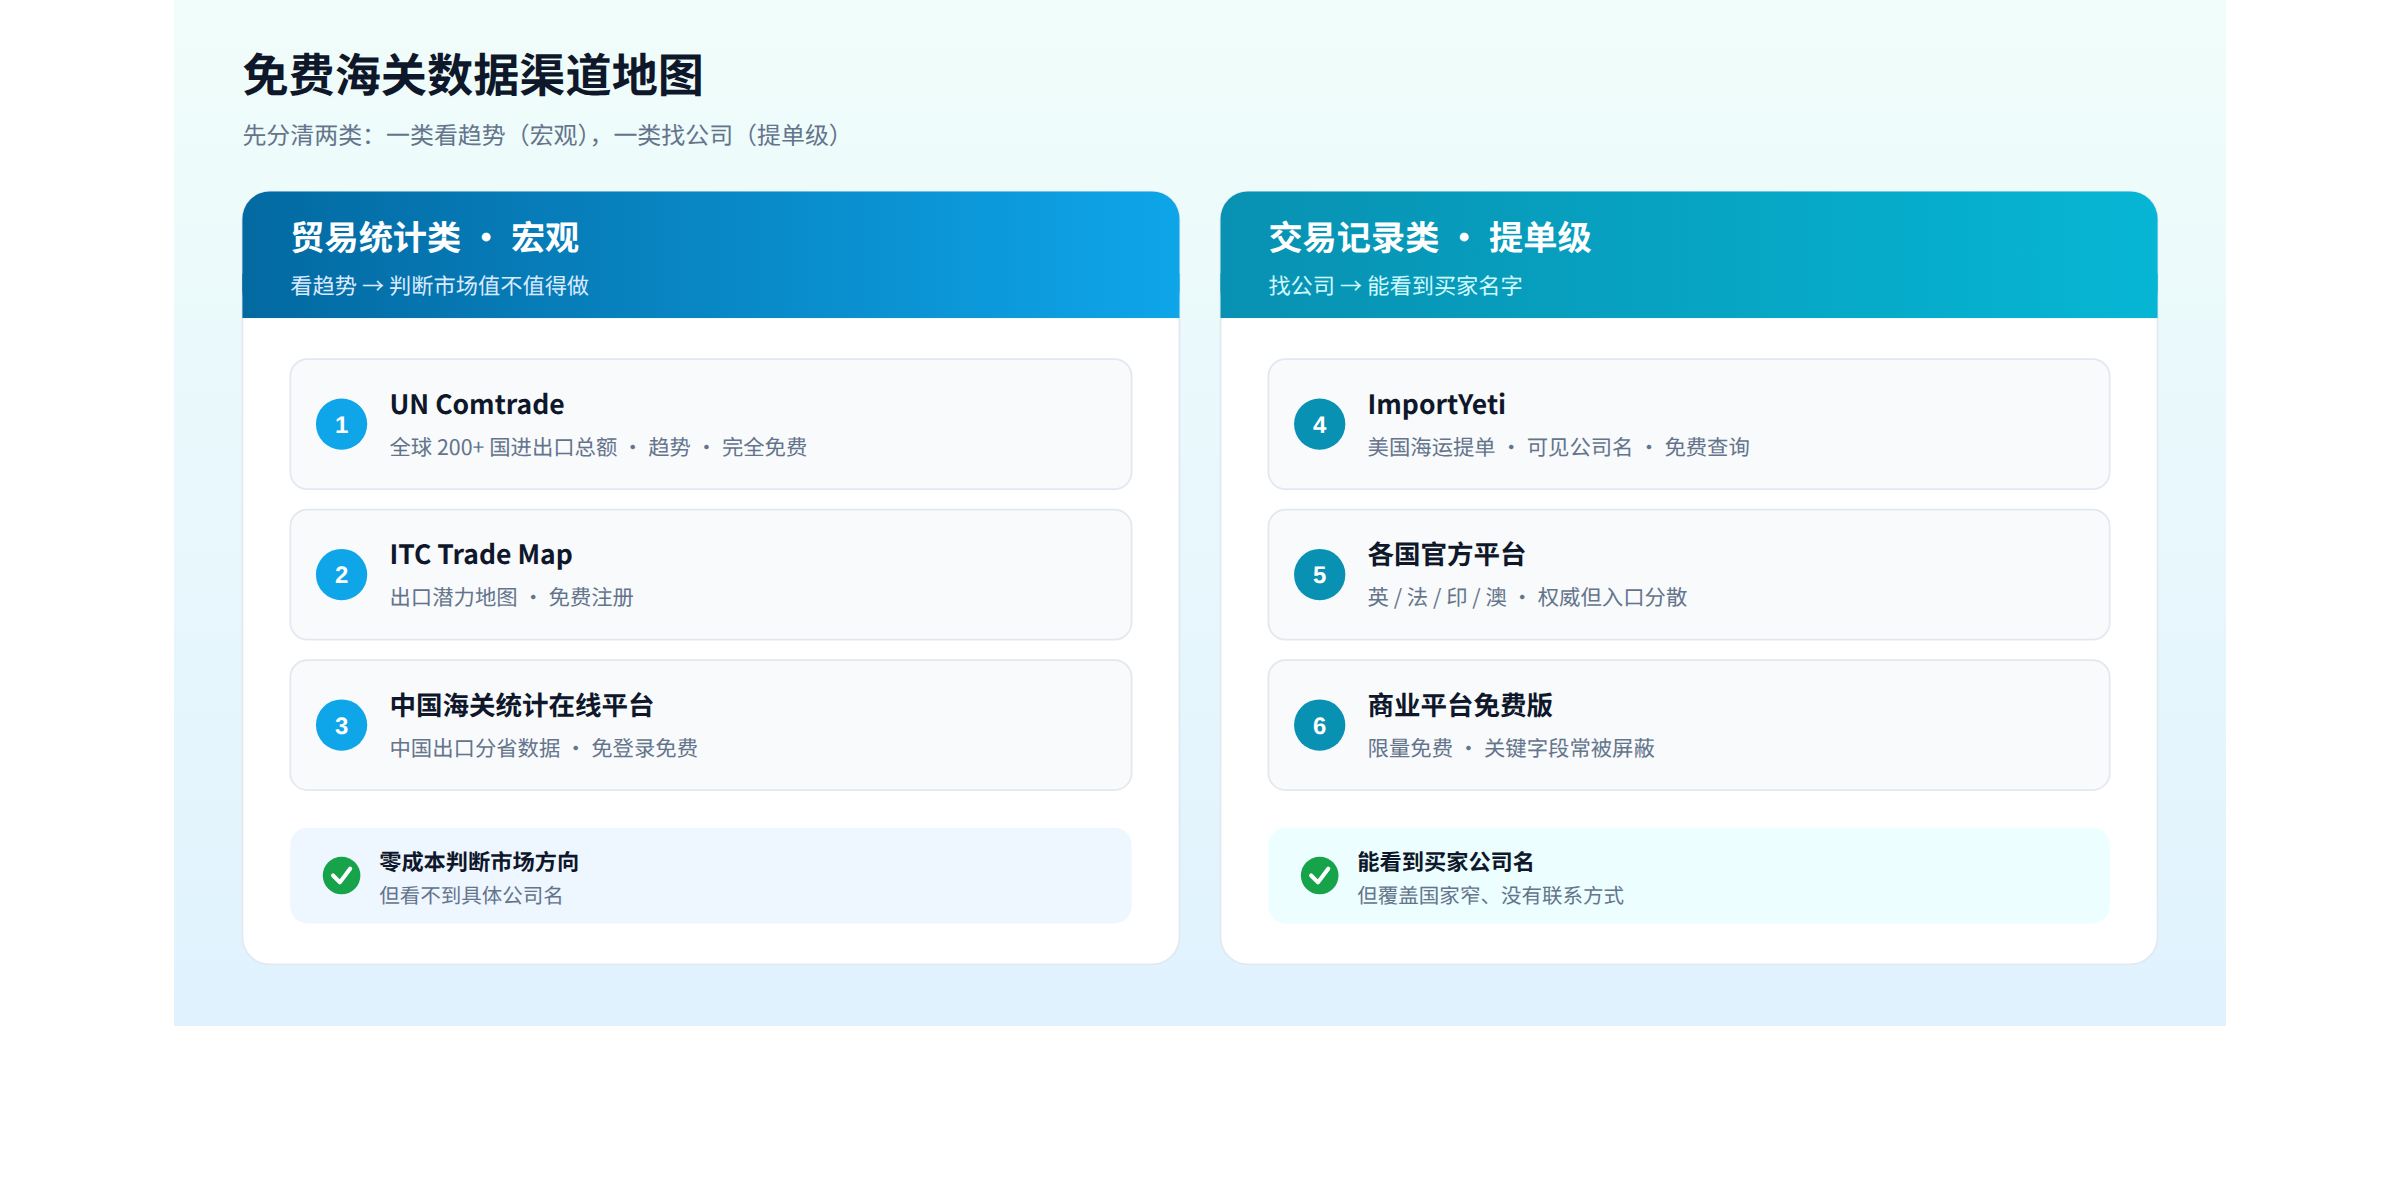
Task: Select the UN Comtrade card title
Action: tap(477, 404)
